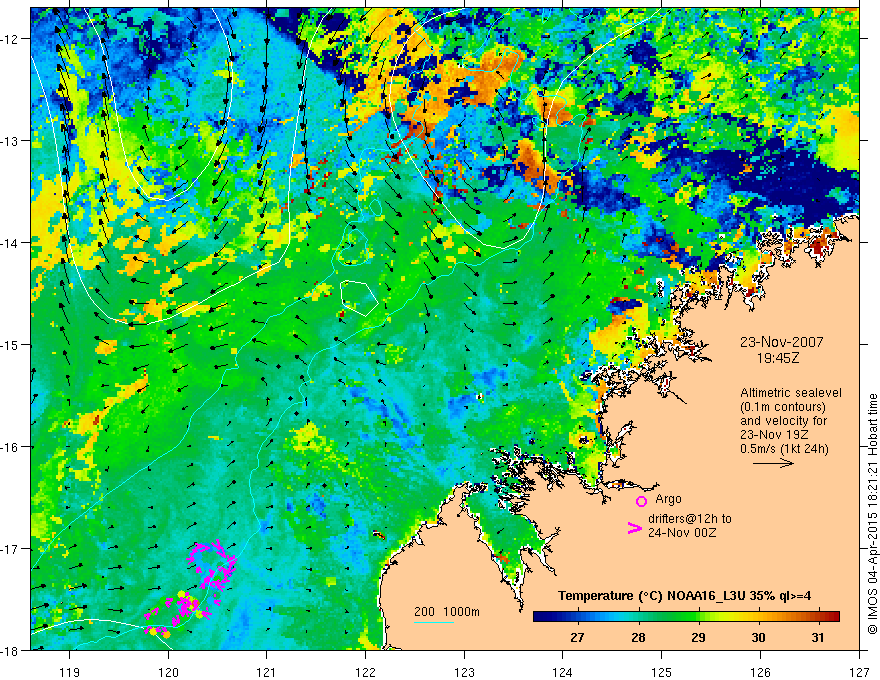Screen dimensions: 880x680
Task: Click the "0.5m/s (1kt 24h)" label
Action: point(784,449)
